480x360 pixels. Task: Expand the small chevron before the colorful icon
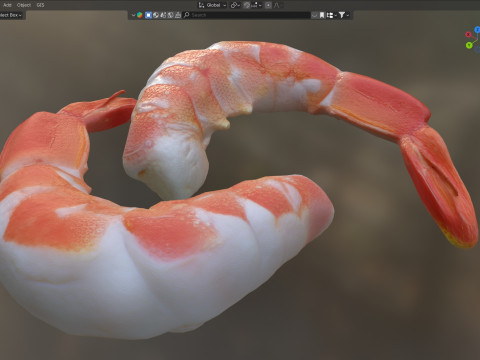coord(133,15)
